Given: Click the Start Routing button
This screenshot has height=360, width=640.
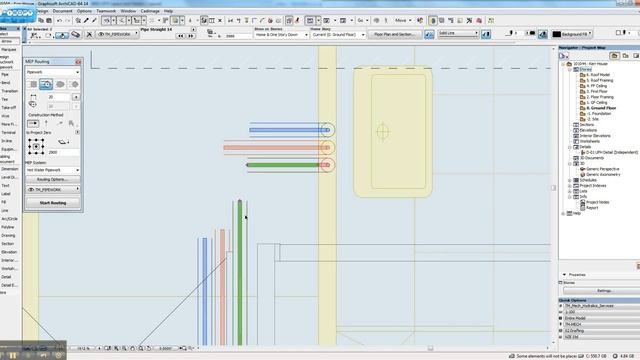Looking at the screenshot, I should 53,203.
